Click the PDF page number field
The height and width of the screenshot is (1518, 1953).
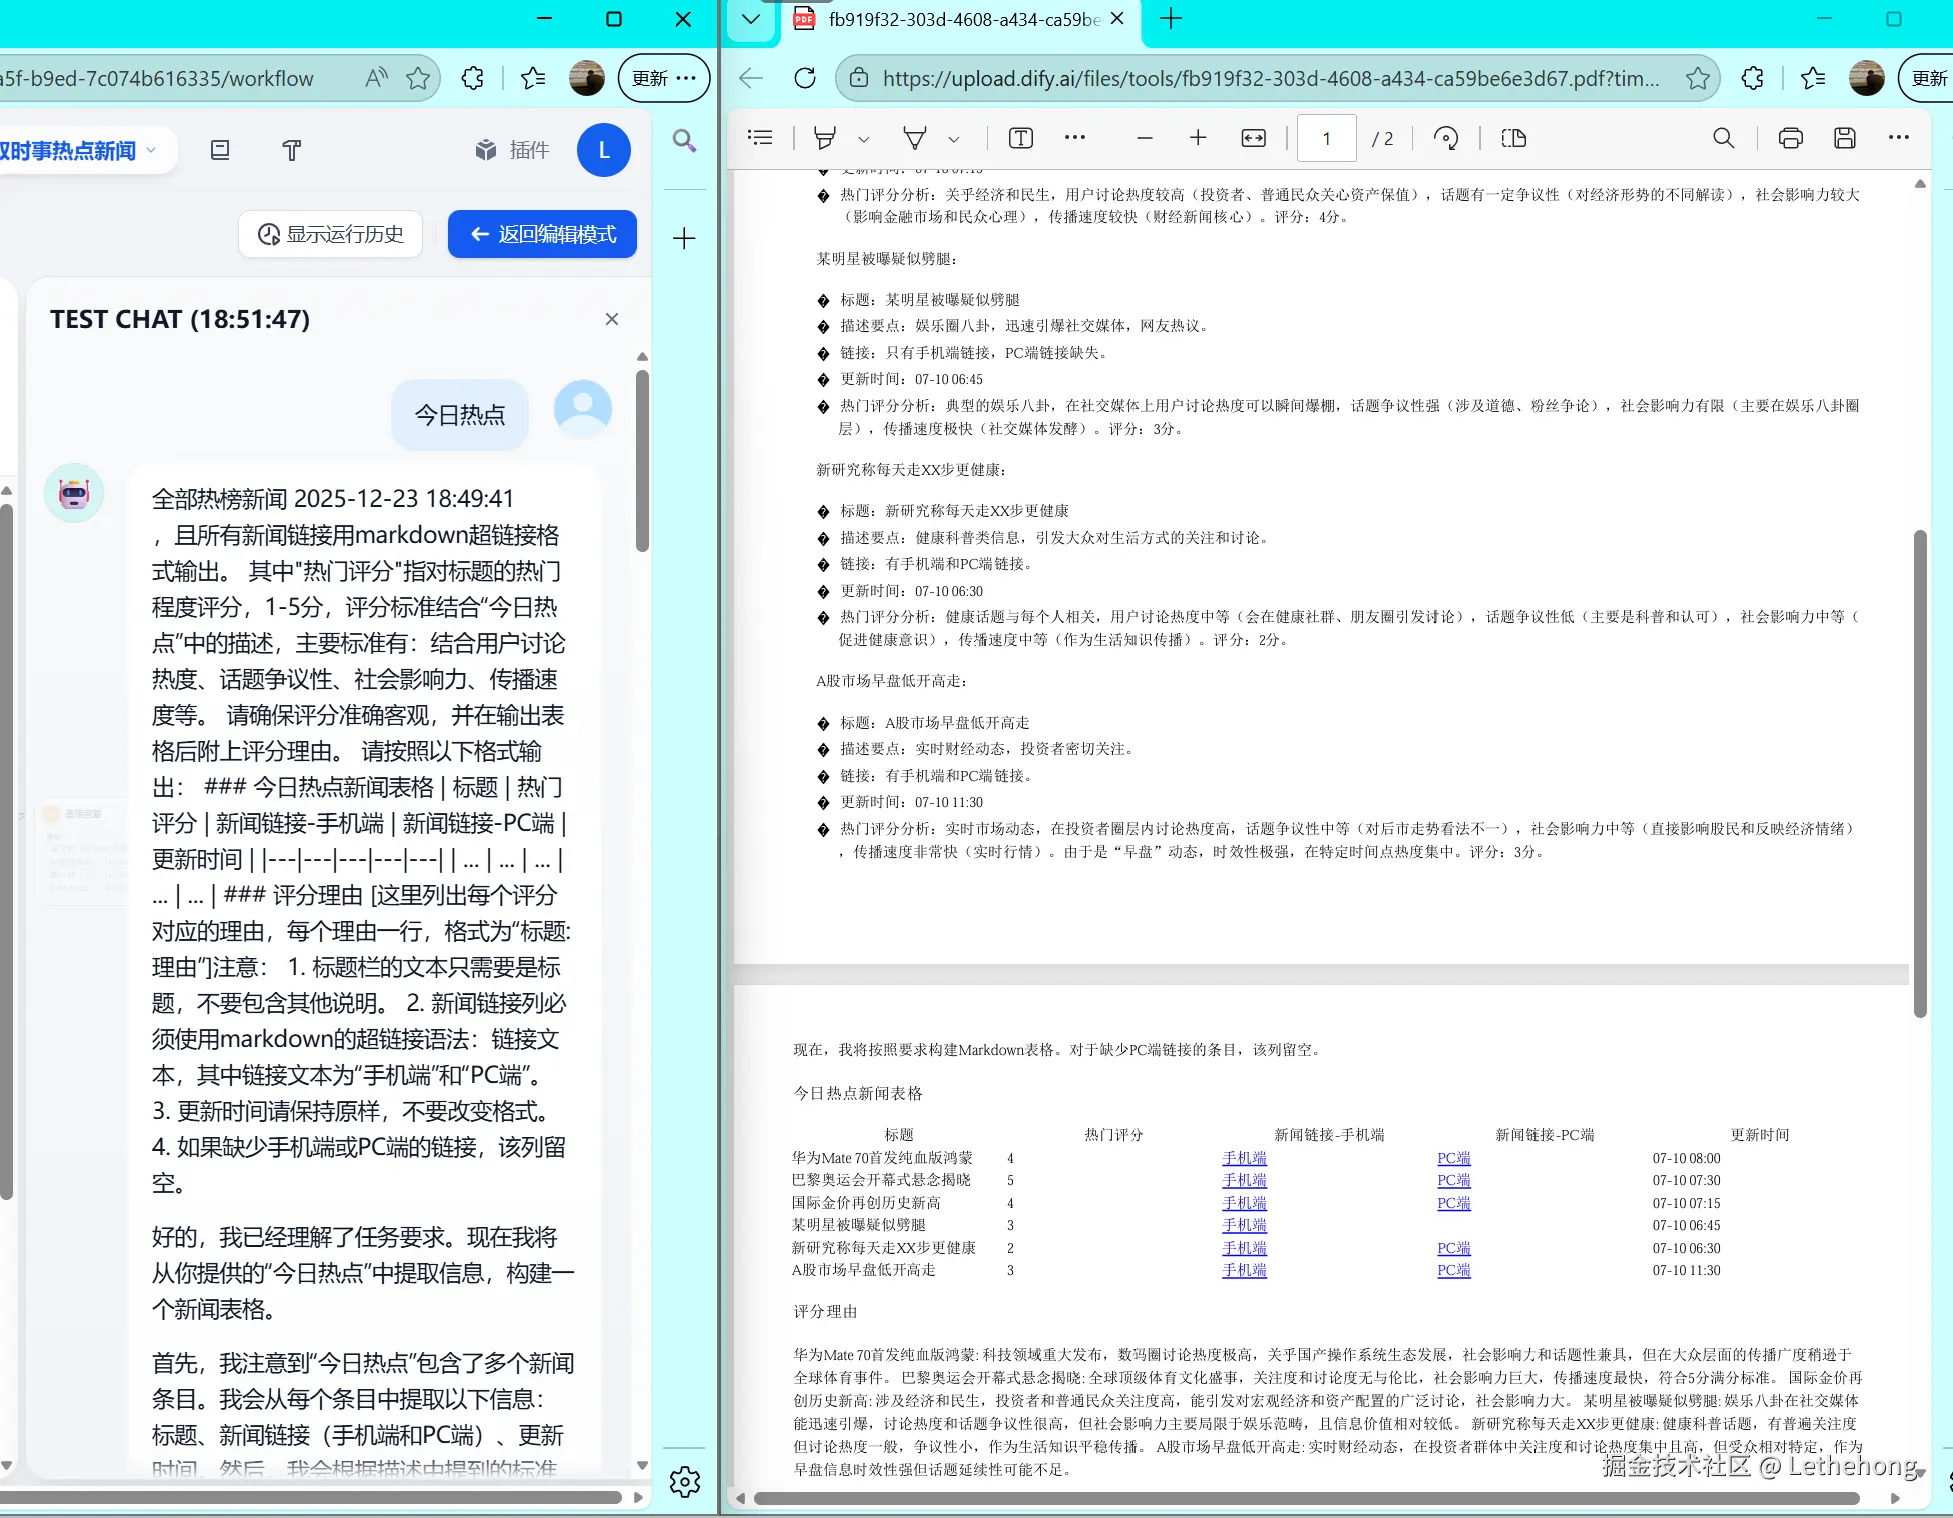[x=1326, y=138]
